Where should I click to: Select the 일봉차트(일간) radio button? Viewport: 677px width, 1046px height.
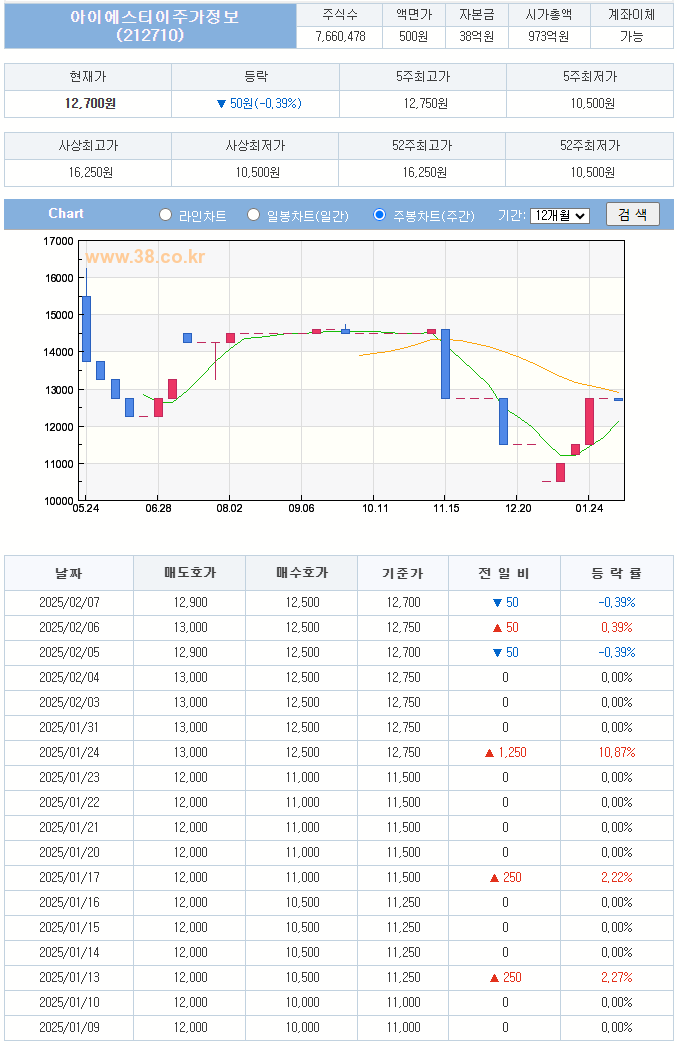pos(253,215)
